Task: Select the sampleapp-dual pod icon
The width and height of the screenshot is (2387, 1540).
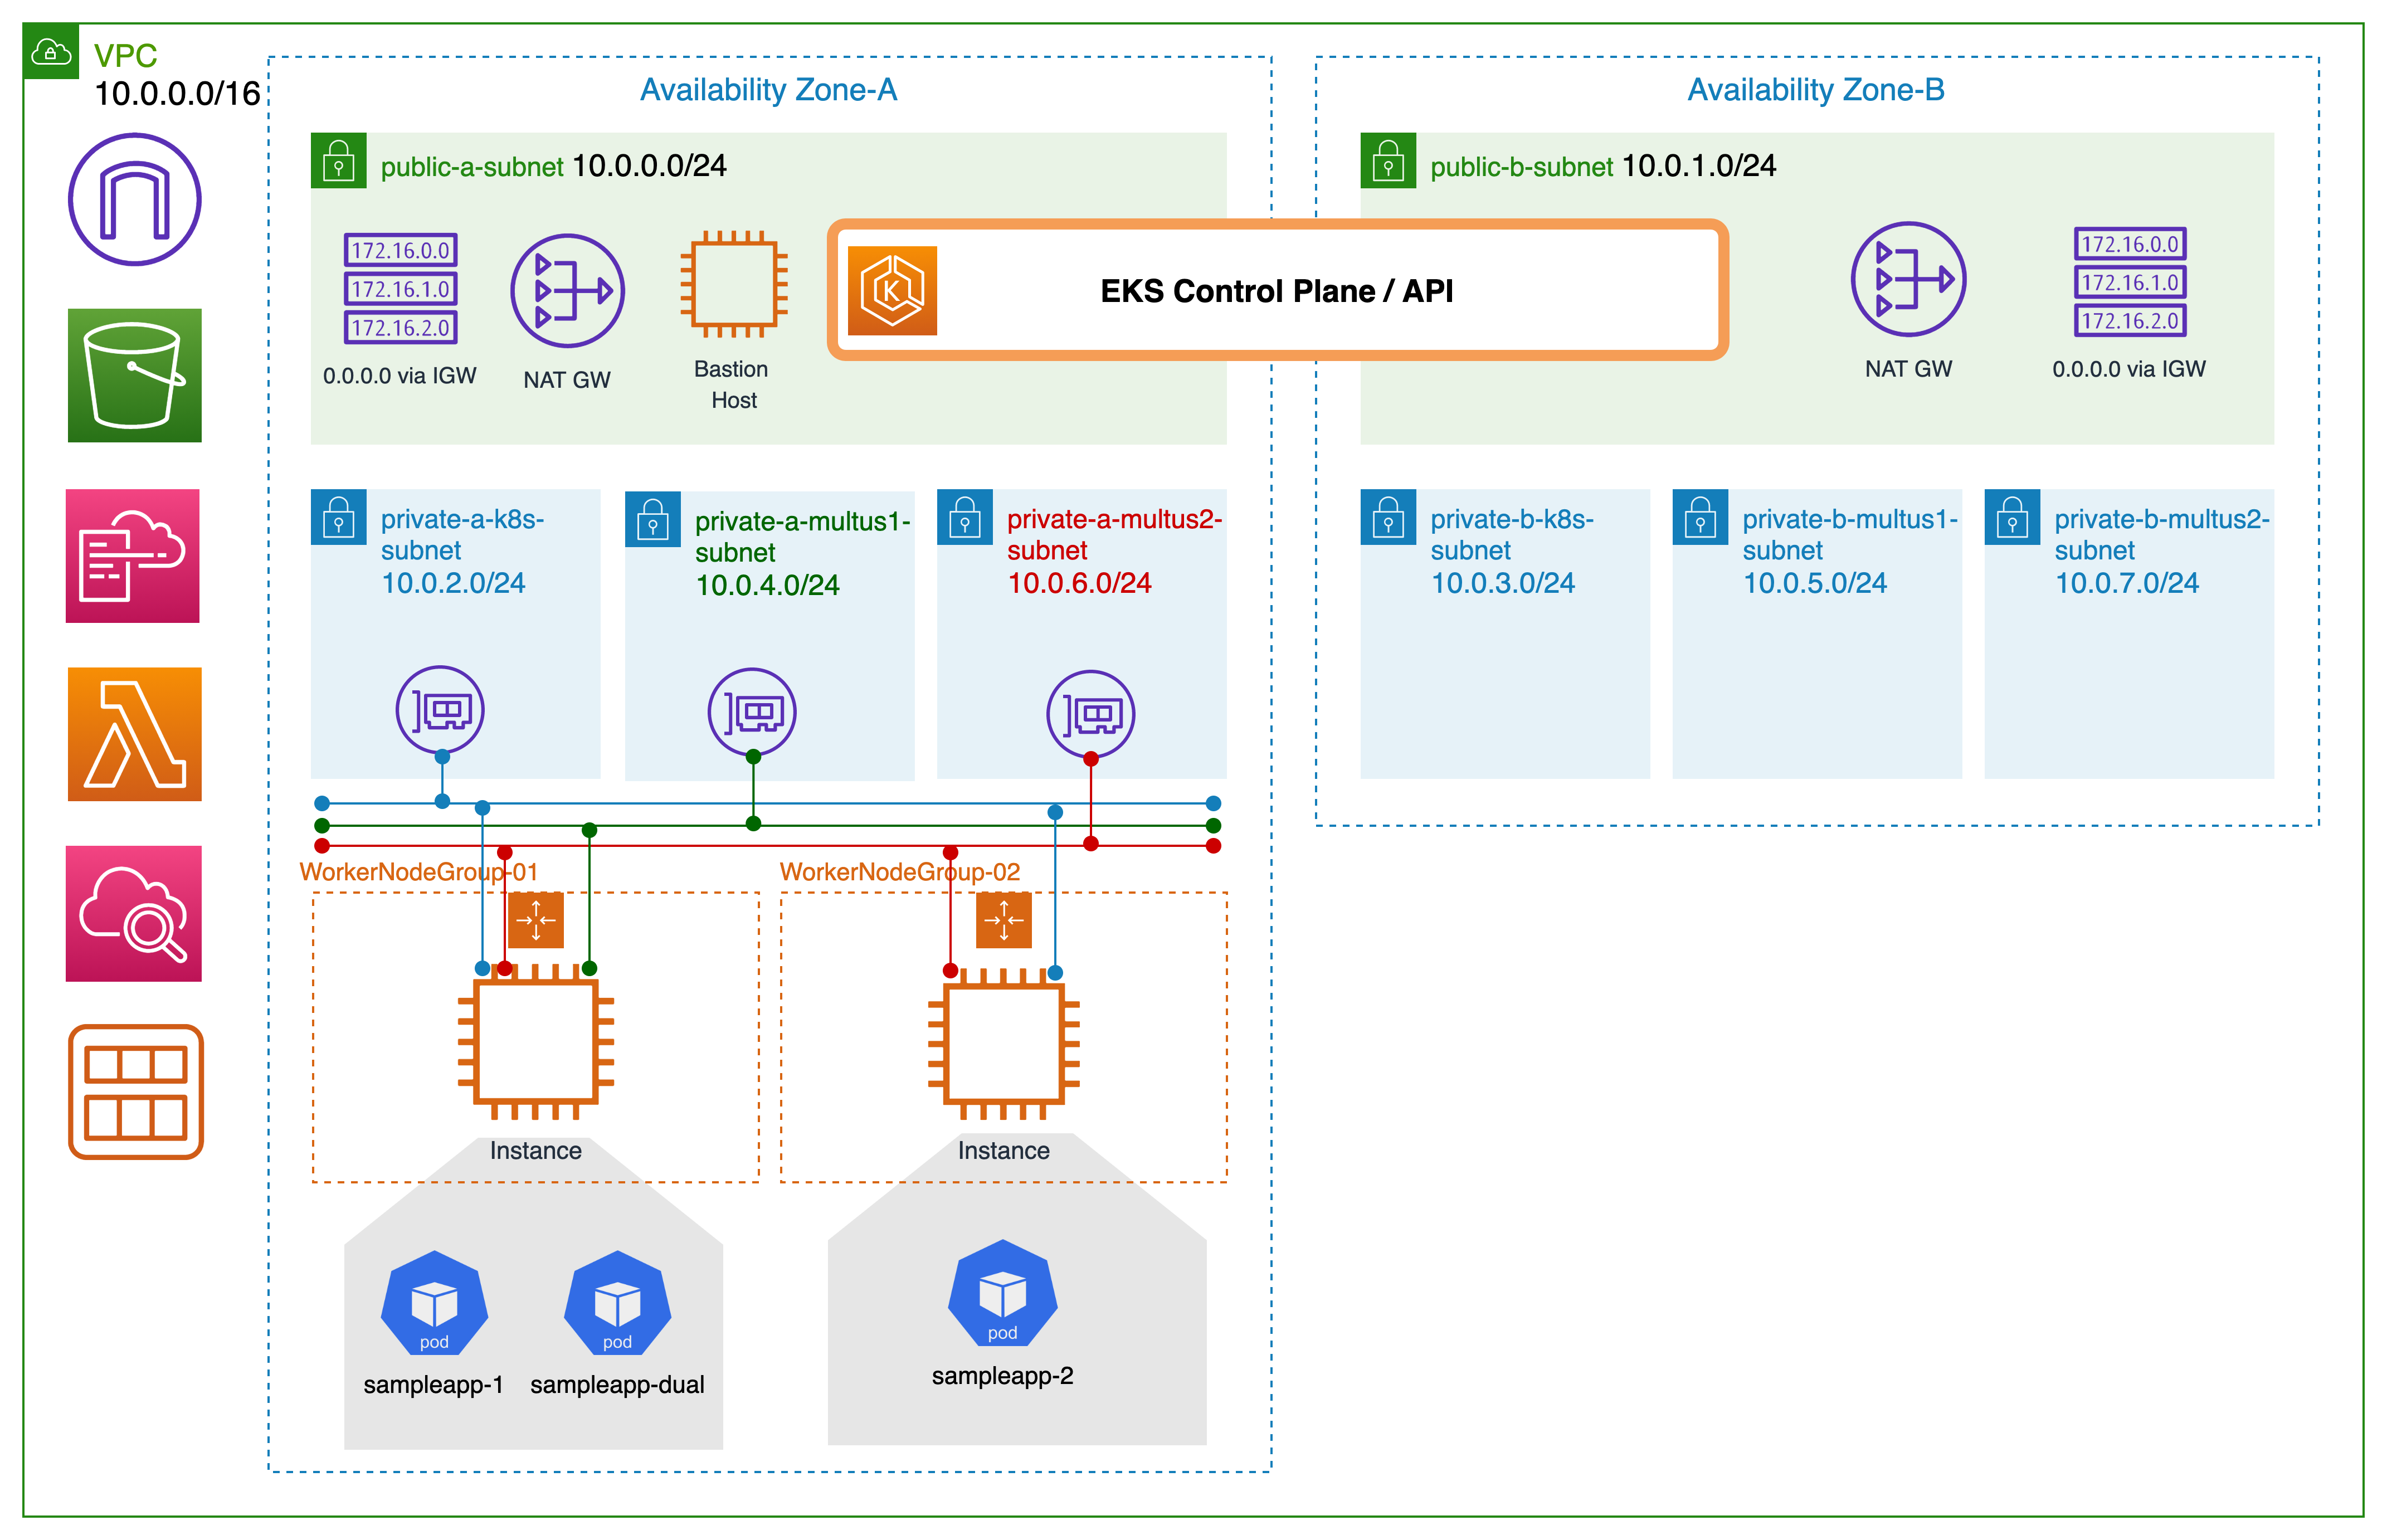Action: pos(617,1304)
